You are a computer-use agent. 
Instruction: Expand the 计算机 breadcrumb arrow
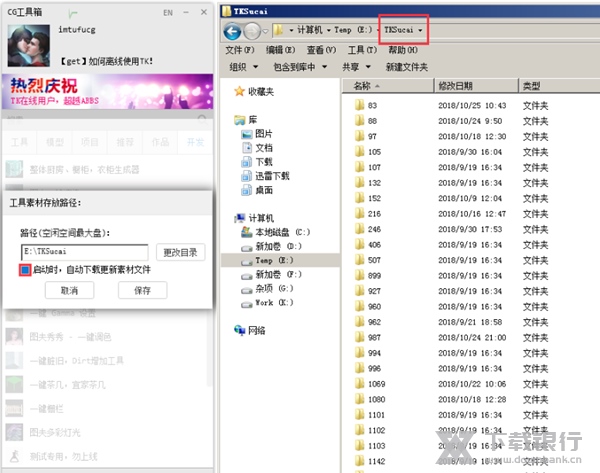(292, 30)
